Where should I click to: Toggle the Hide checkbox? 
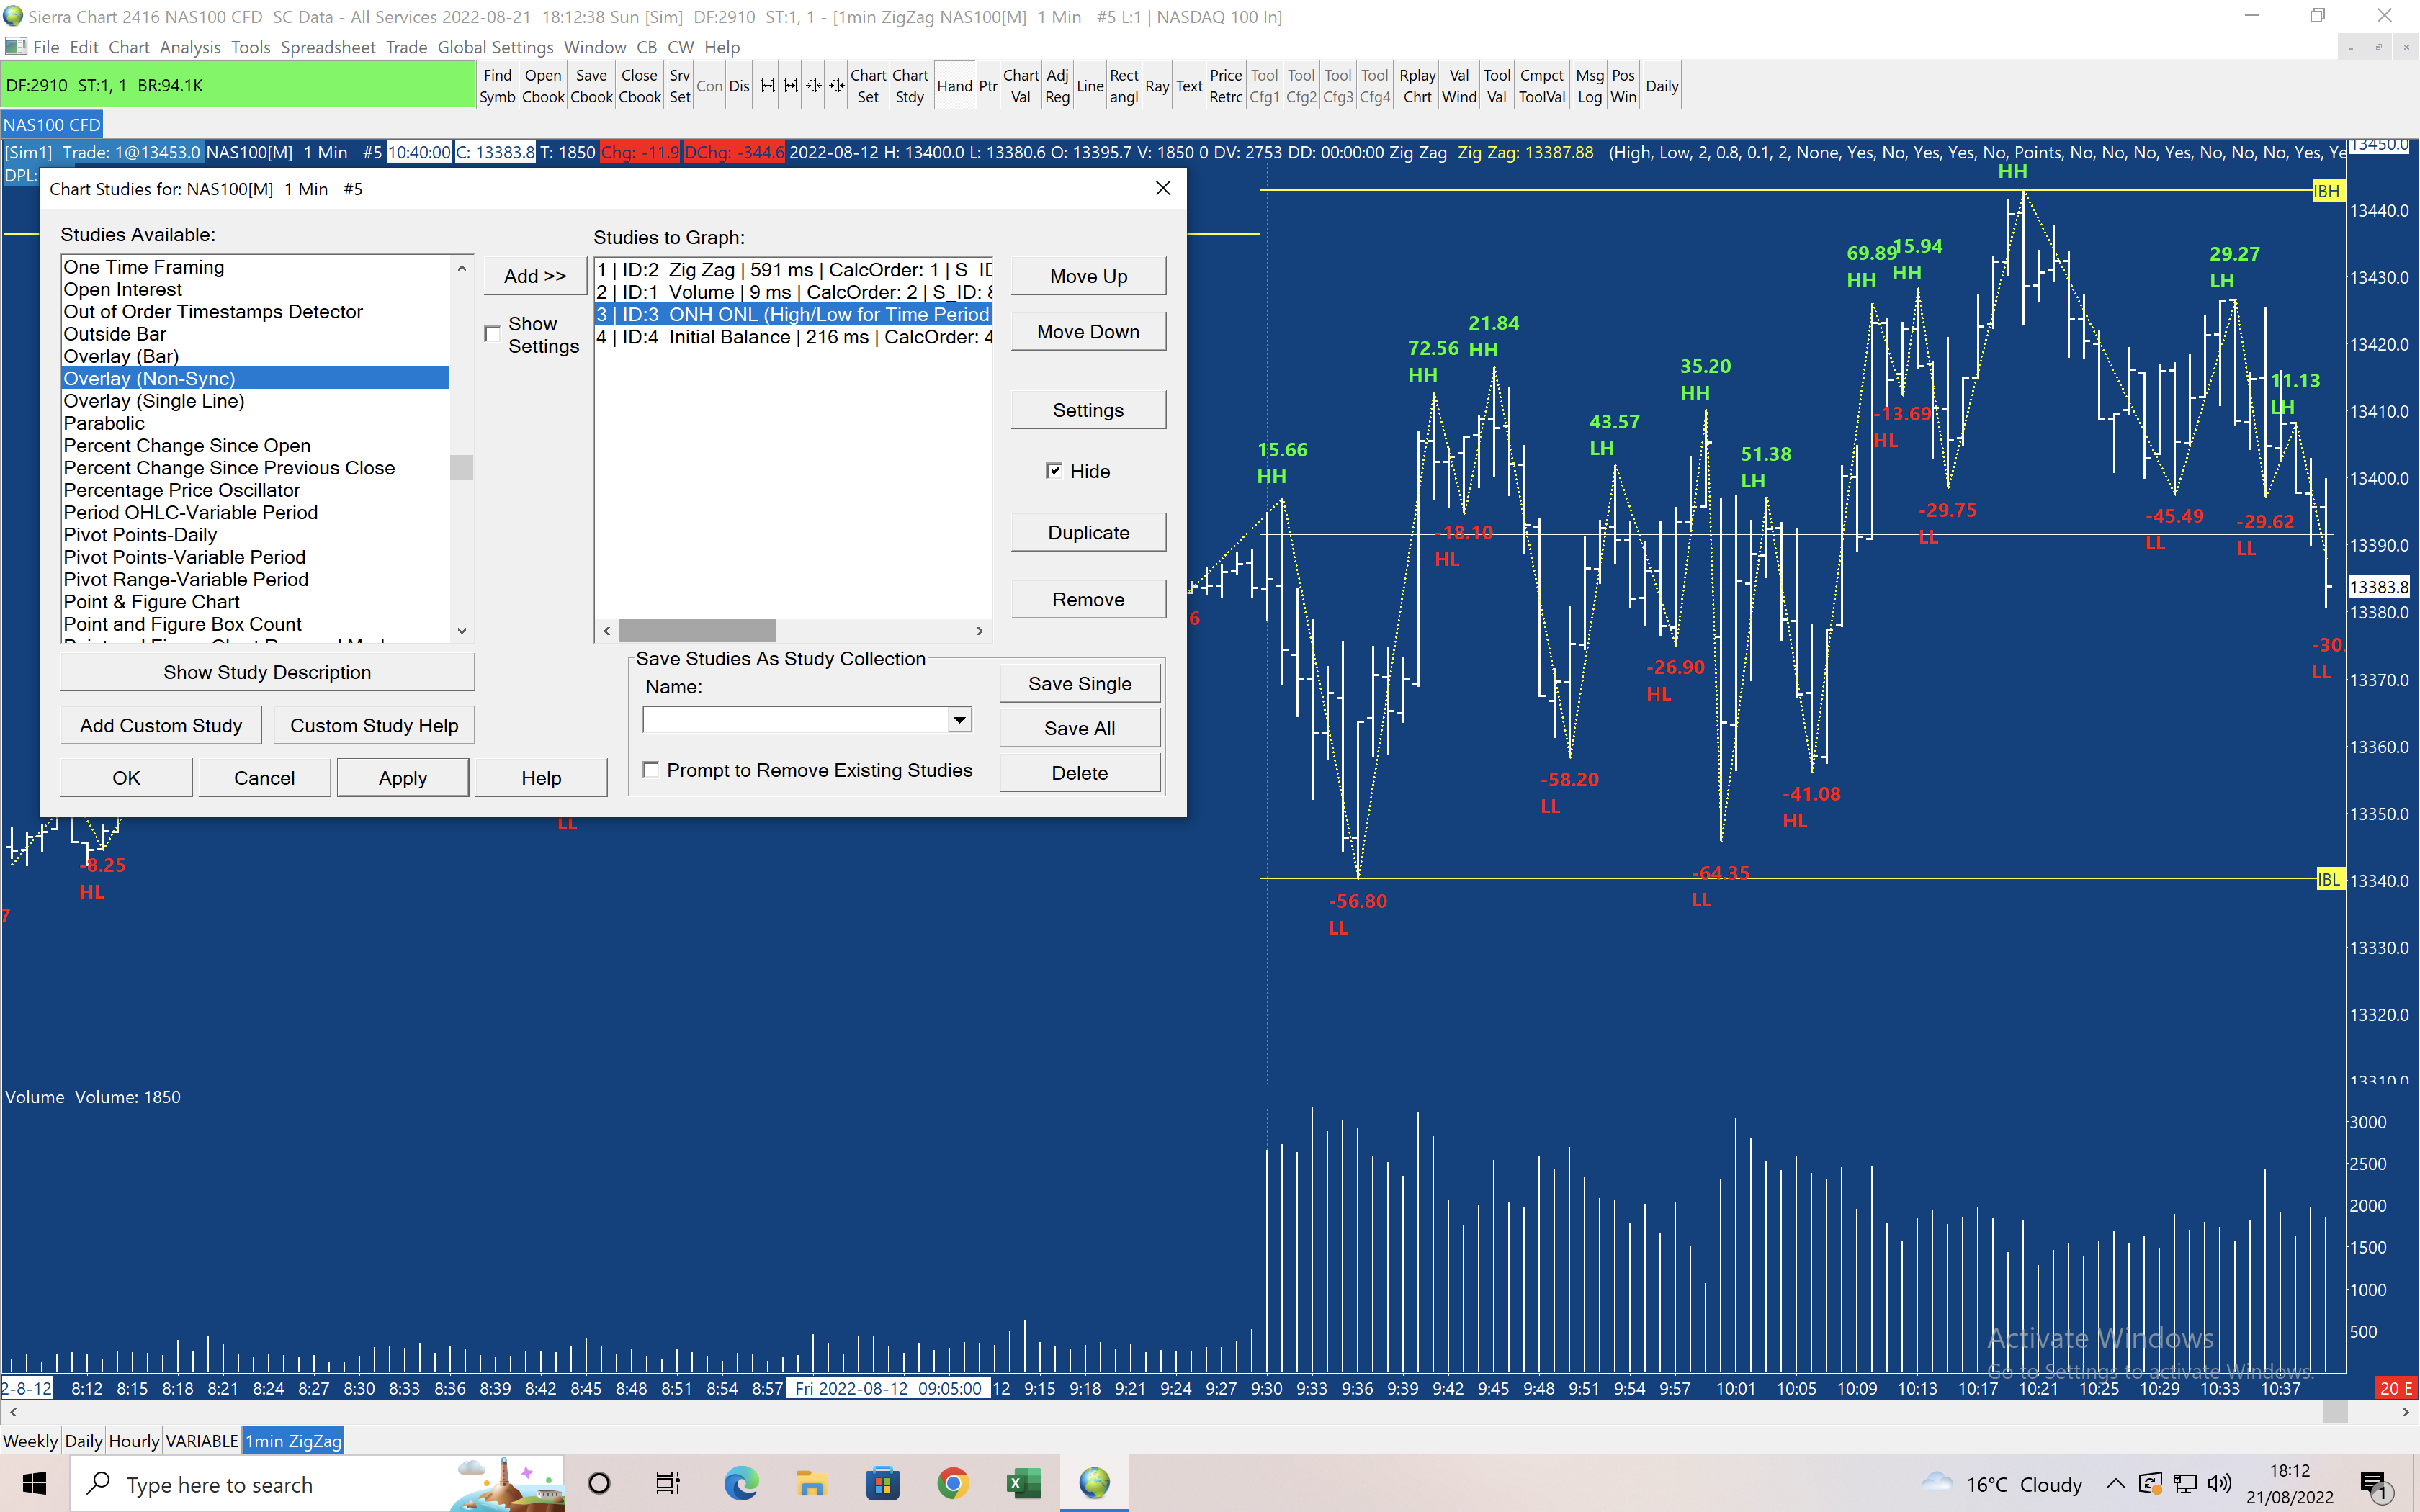[1054, 471]
